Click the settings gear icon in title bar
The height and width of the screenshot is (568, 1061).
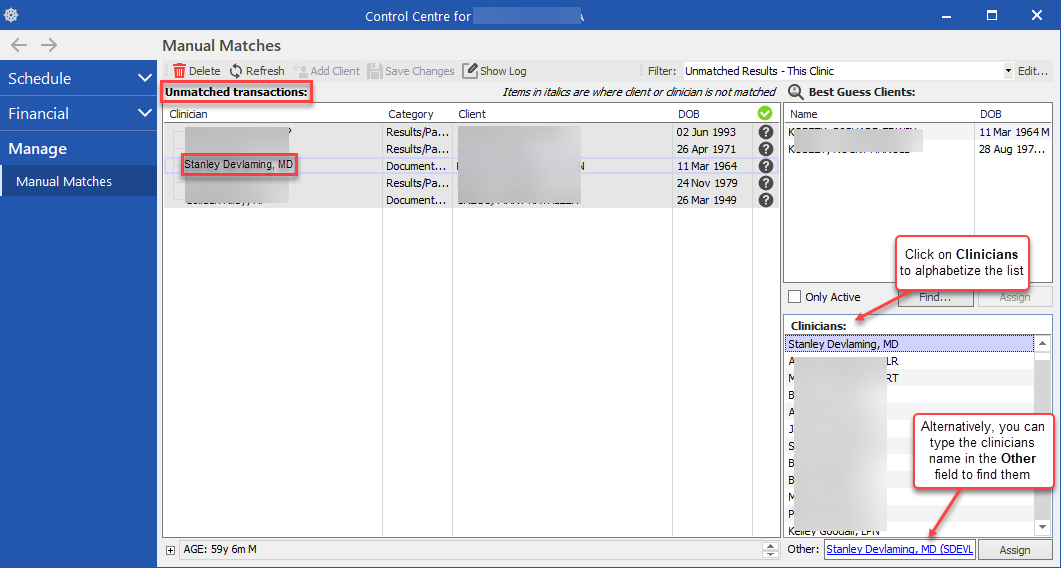(12, 16)
